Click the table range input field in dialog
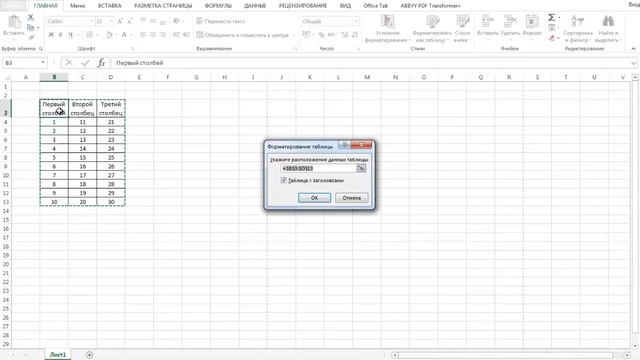 point(318,168)
